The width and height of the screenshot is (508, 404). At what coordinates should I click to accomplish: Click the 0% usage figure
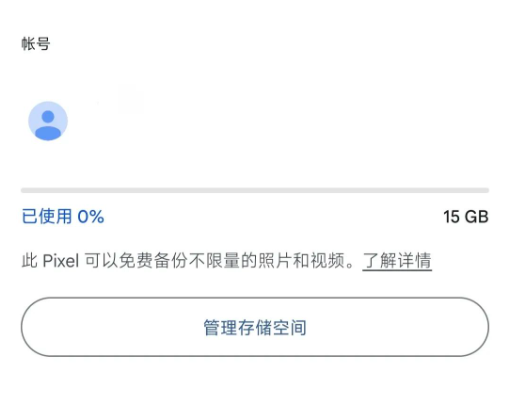[x=91, y=217]
